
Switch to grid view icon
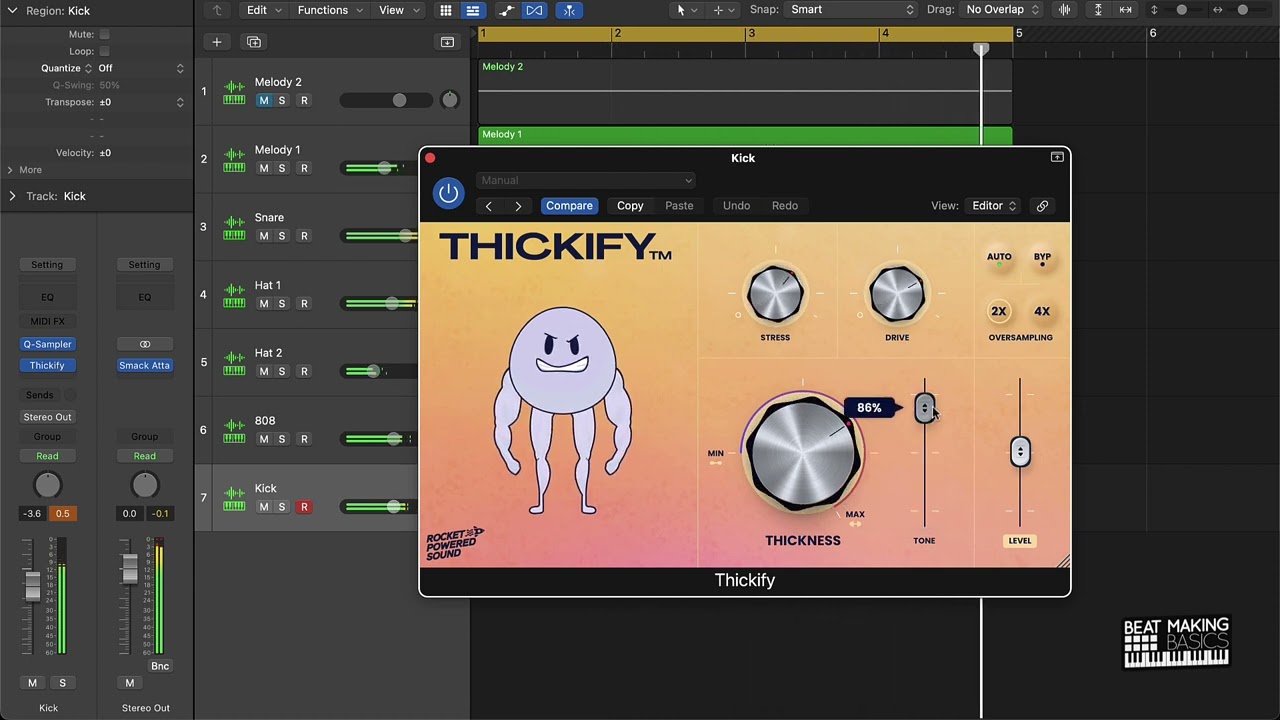(446, 10)
